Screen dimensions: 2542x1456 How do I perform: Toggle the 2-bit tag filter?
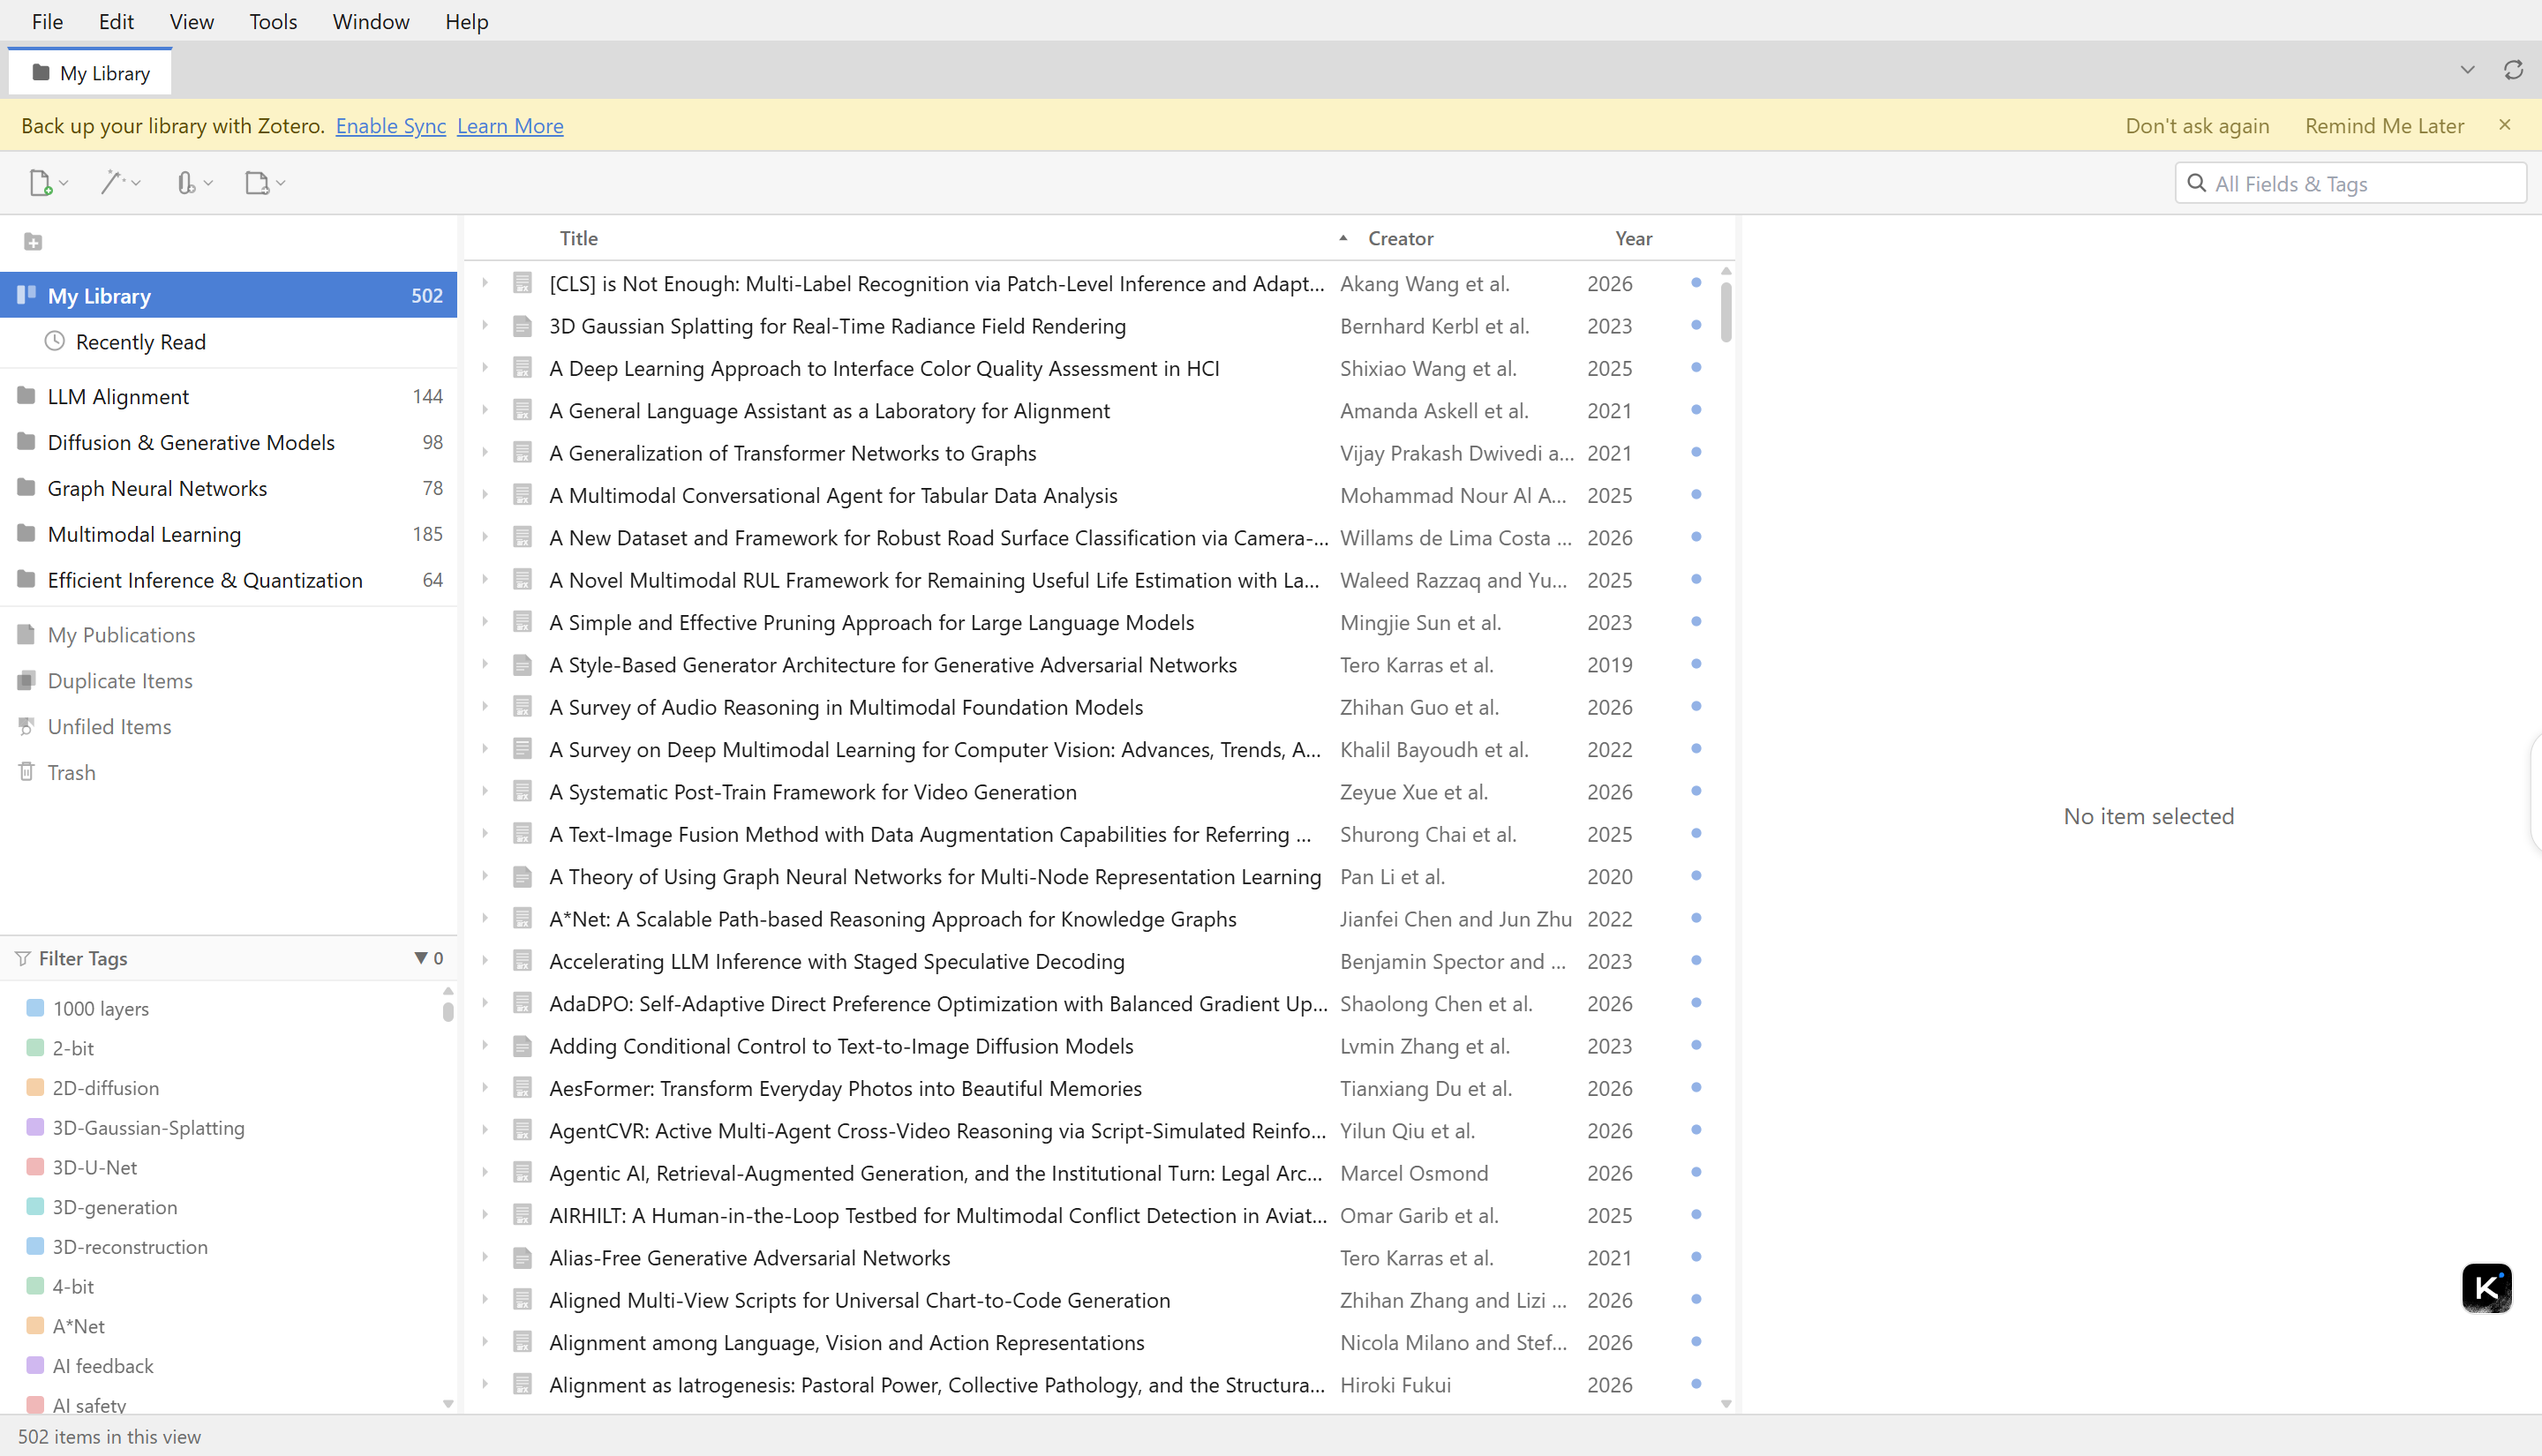[72, 1048]
